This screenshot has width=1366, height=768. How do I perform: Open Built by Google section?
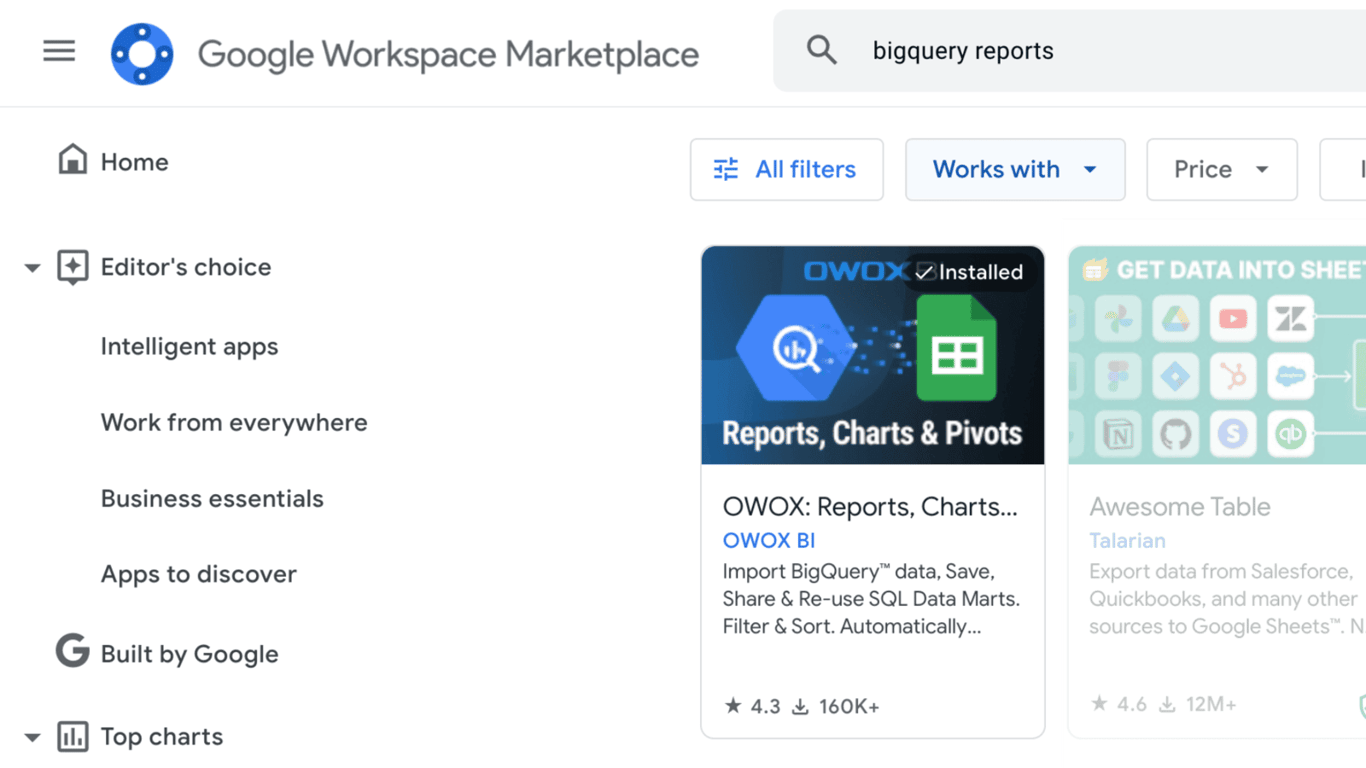coord(189,654)
